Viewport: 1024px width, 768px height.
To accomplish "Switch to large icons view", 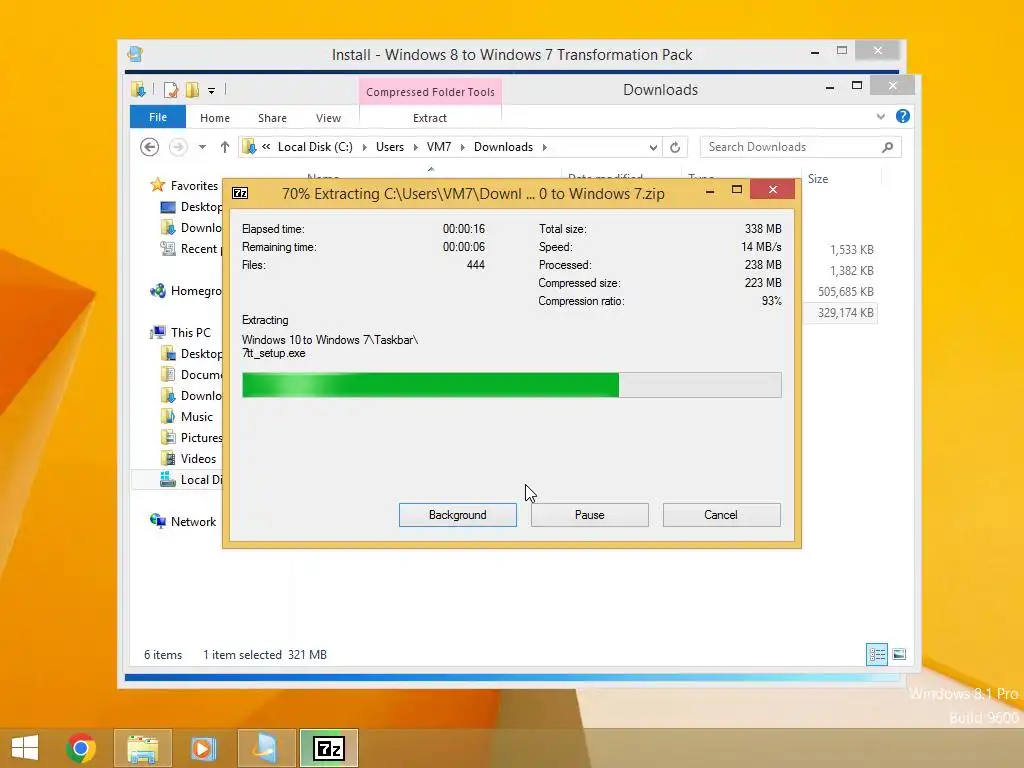I will point(899,654).
